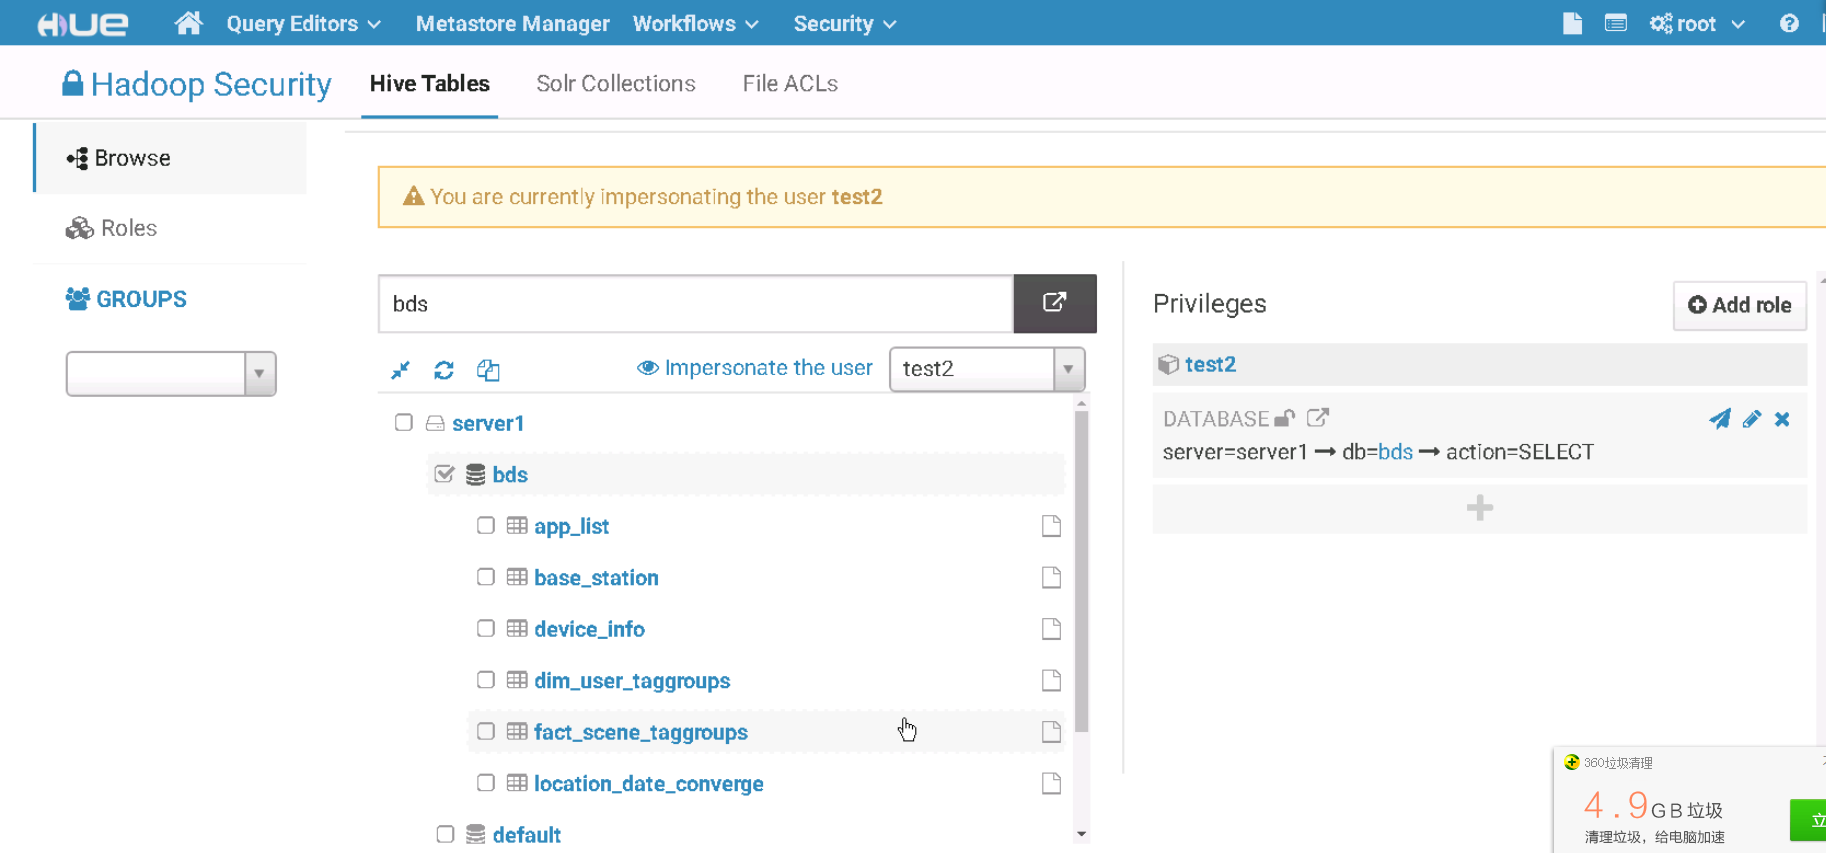Click the tree scrollbar down arrow
Viewport: 1826px width, 853px height.
click(1081, 834)
